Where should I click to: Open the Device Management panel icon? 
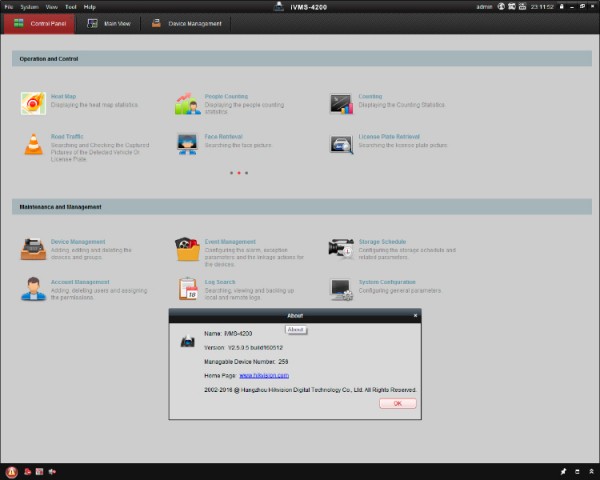click(33, 249)
